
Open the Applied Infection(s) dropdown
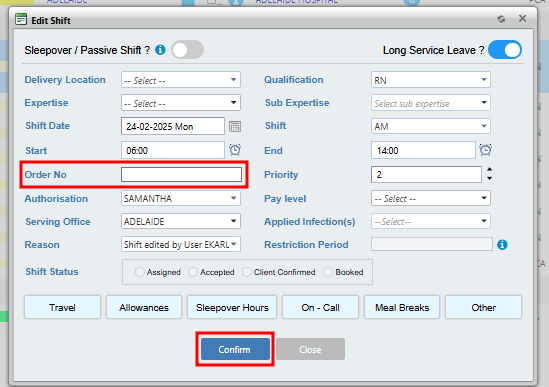431,221
